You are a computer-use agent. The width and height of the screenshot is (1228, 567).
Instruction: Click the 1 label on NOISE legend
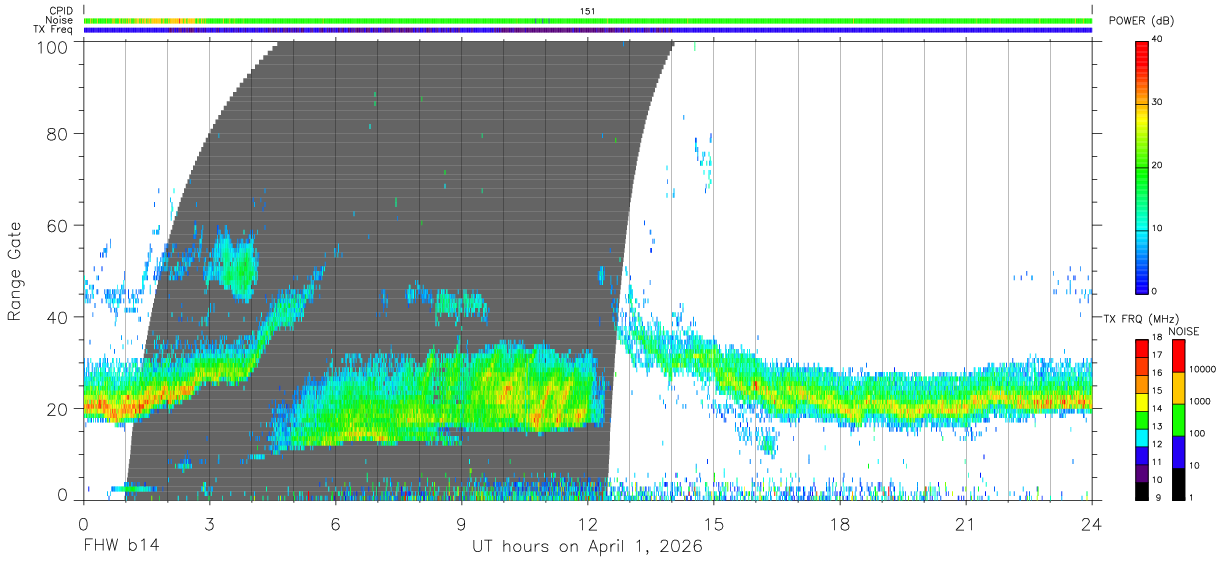pyautogui.click(x=1191, y=497)
